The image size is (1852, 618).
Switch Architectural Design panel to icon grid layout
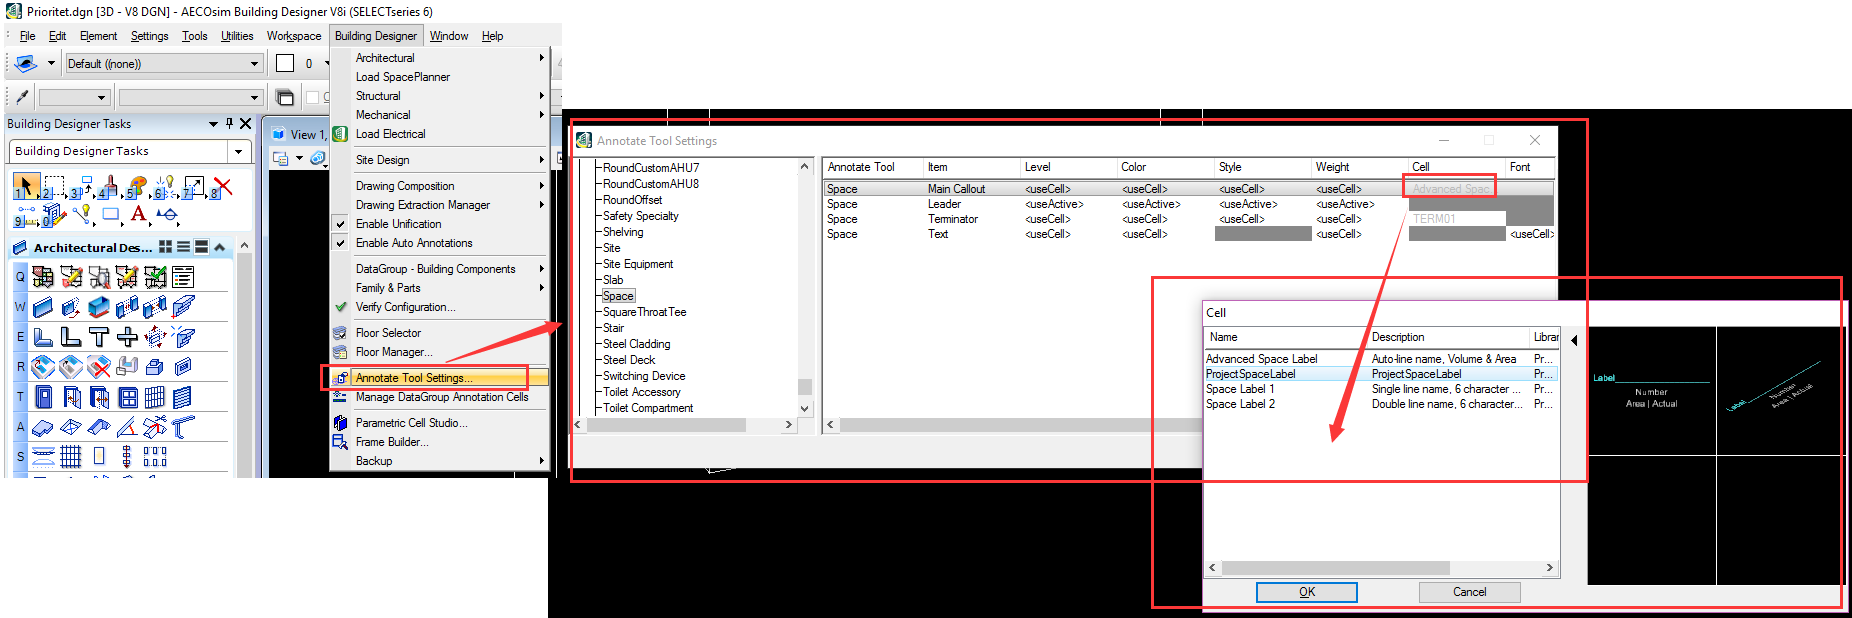[x=166, y=247]
